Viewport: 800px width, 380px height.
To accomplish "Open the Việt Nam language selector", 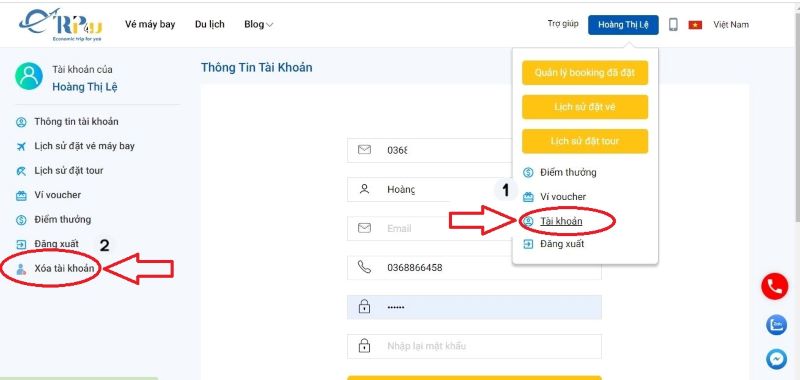I will 731,24.
